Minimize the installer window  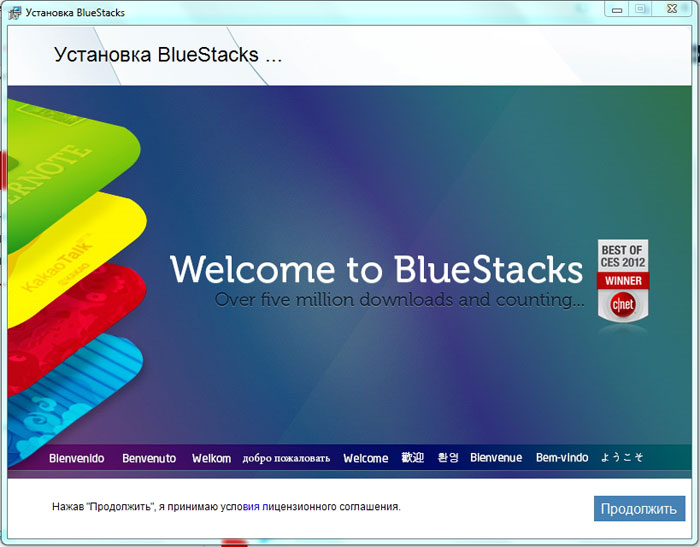(x=617, y=8)
